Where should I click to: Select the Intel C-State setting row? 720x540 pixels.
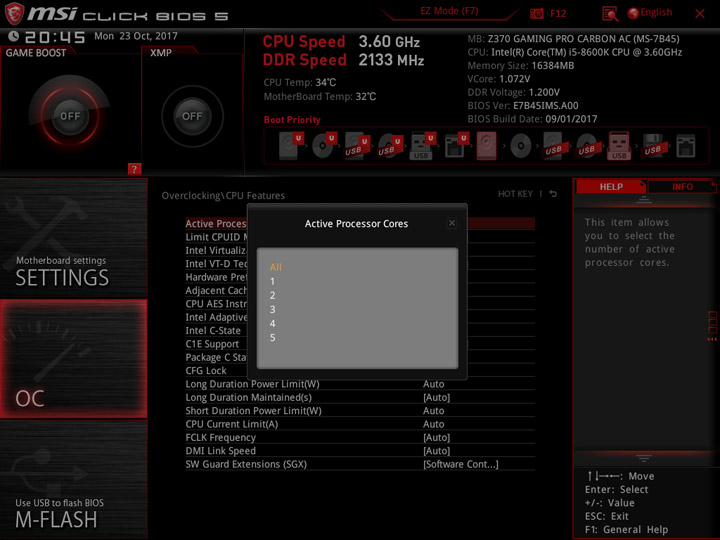[x=360, y=331]
